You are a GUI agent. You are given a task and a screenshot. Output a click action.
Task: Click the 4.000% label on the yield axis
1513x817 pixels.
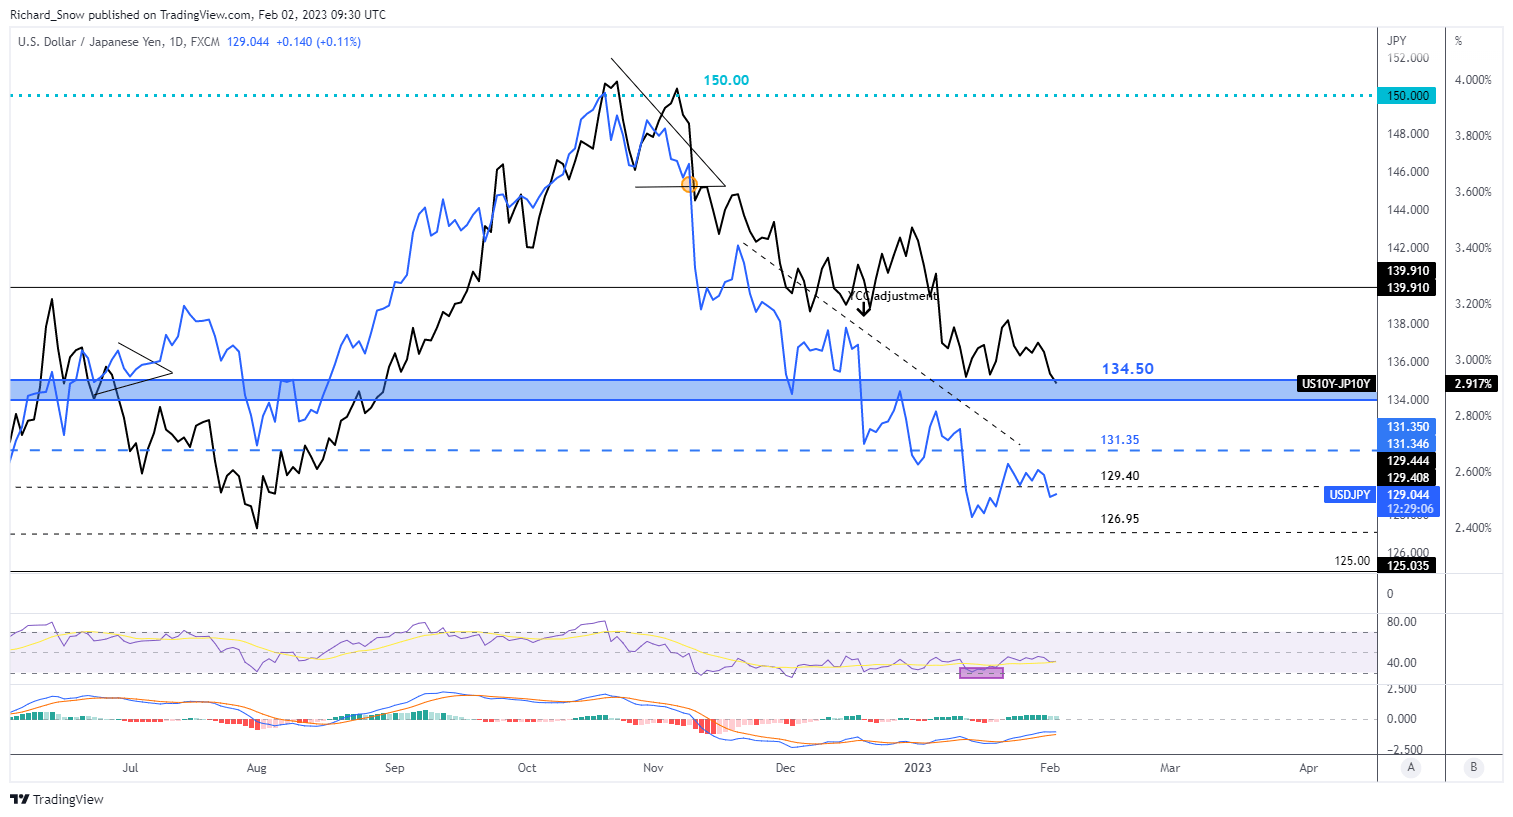[1474, 80]
